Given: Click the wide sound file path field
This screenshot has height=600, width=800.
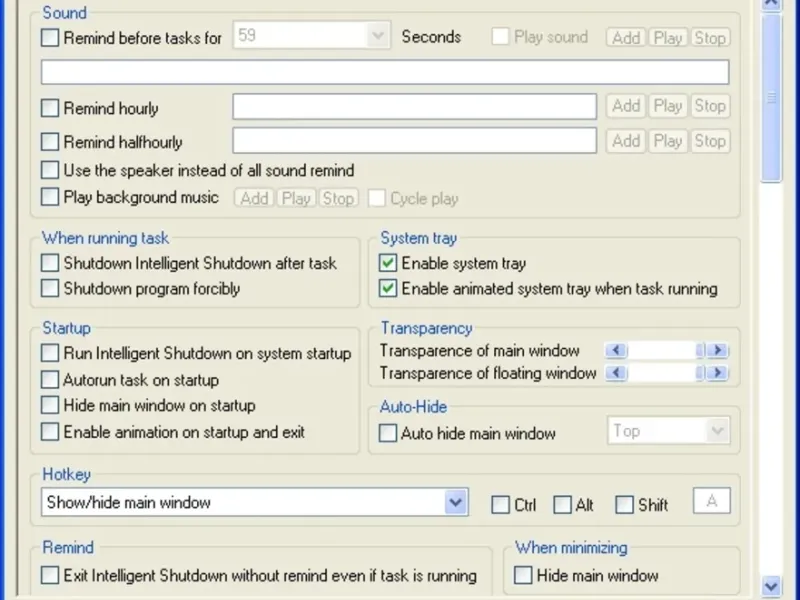Looking at the screenshot, I should coord(385,72).
